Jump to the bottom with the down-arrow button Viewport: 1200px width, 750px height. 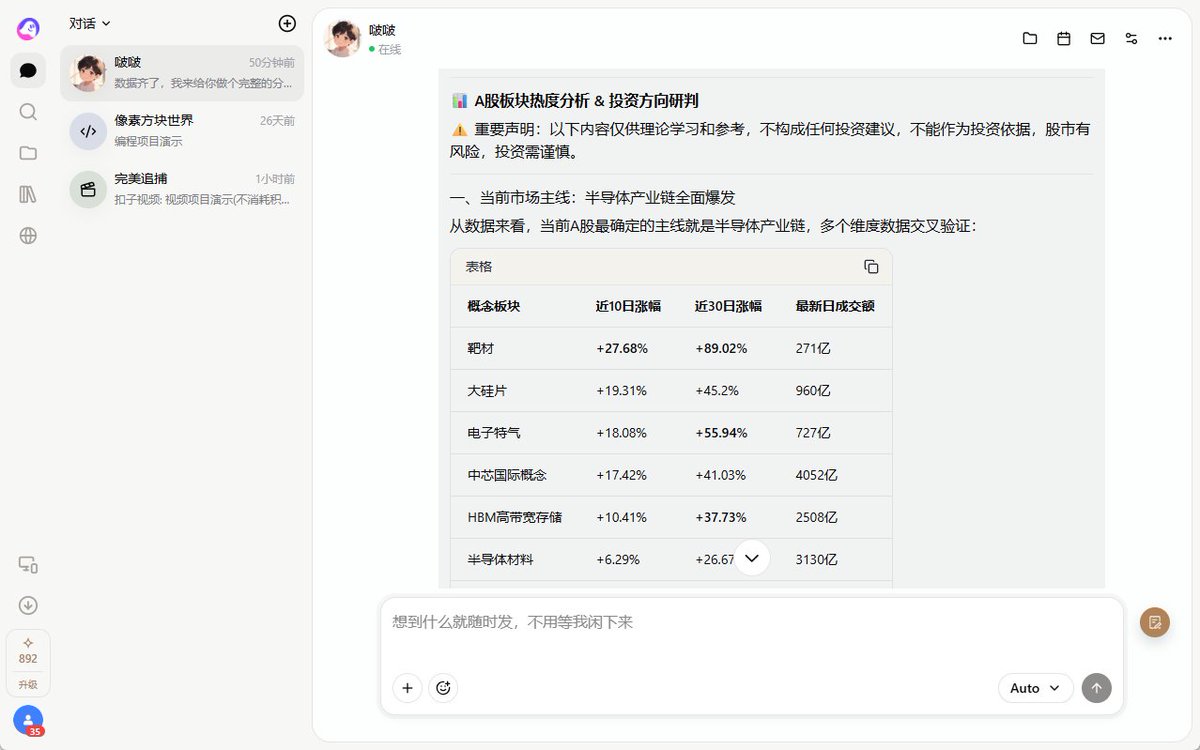752,557
